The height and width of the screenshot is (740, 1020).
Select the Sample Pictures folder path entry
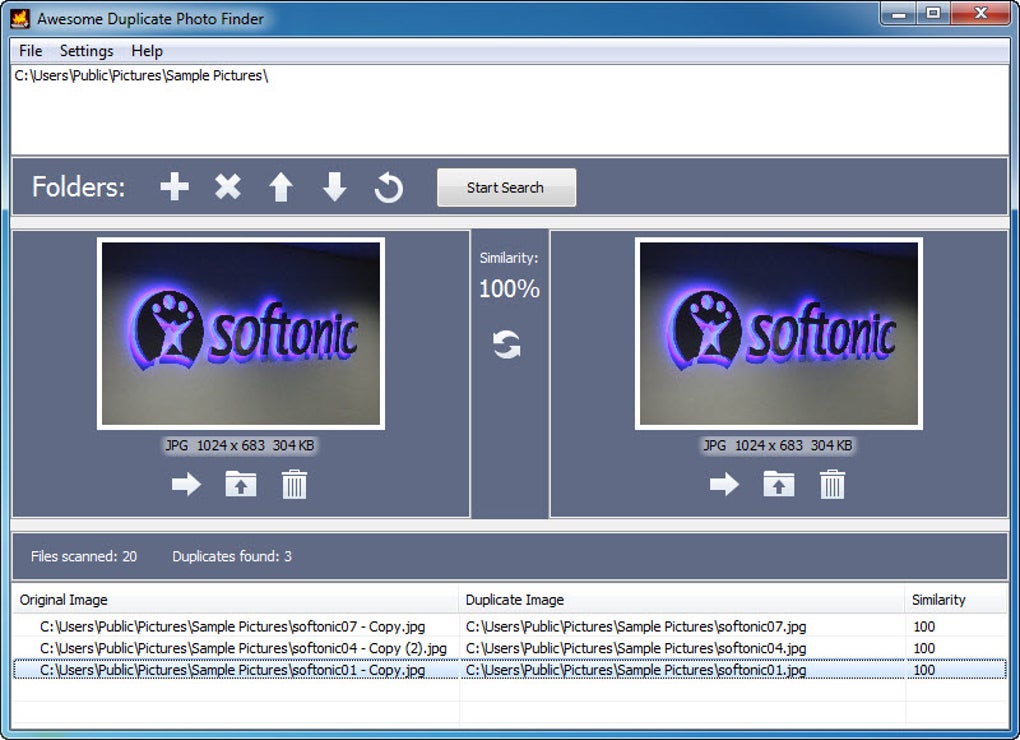141,75
